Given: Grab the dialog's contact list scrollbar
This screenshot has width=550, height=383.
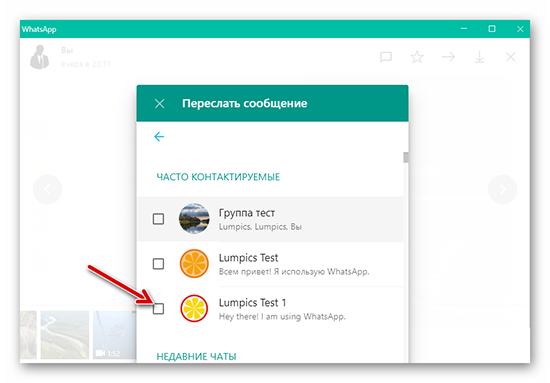Looking at the screenshot, I should click(406, 157).
